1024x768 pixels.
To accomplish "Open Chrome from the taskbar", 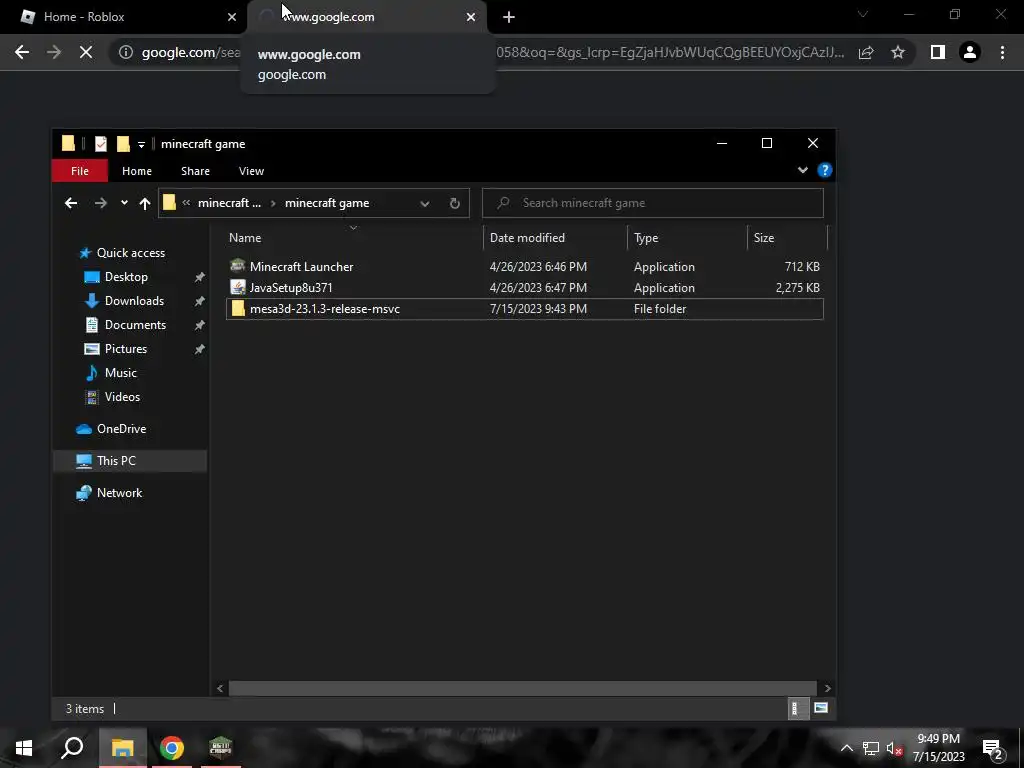I will 172,748.
